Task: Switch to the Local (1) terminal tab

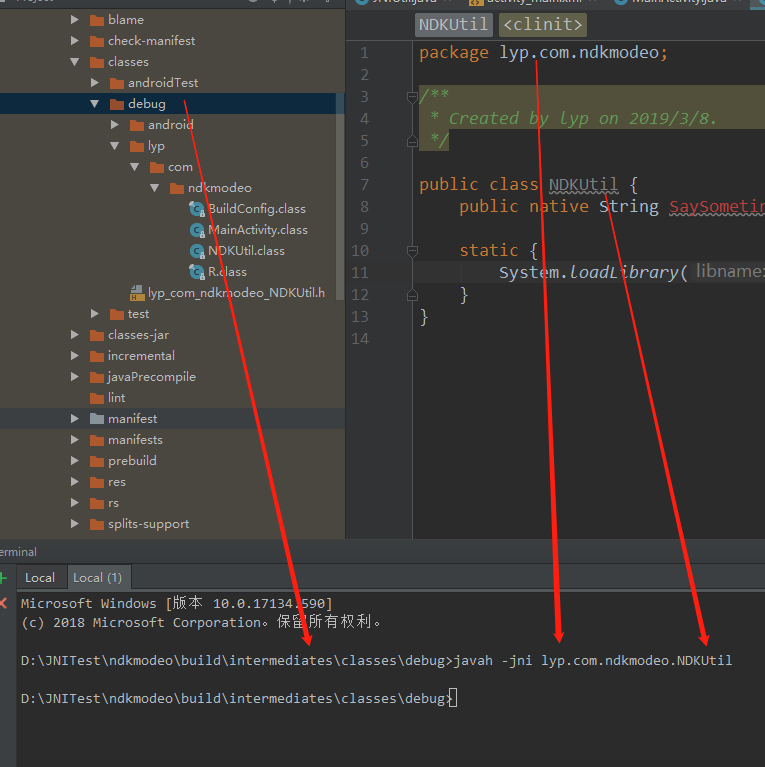Action: (x=97, y=578)
